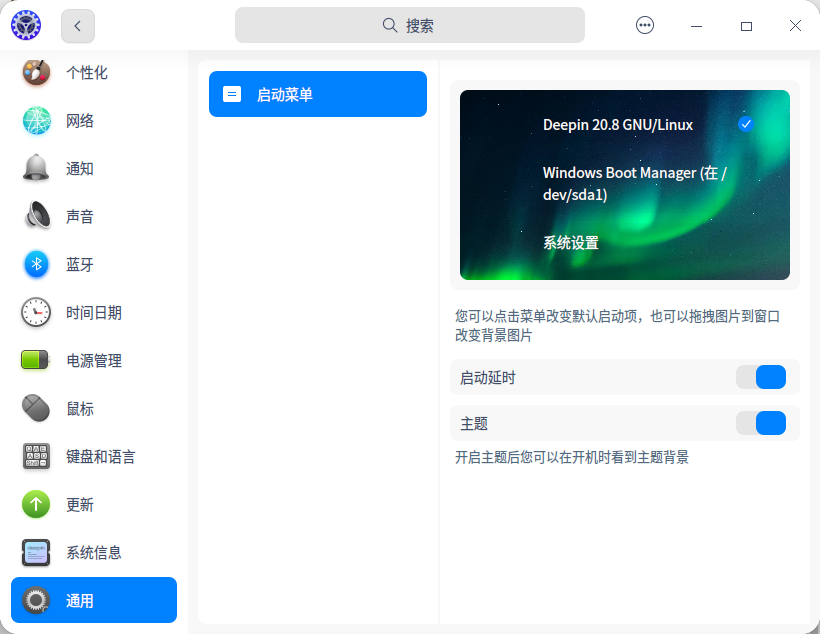This screenshot has width=820, height=634.
Task: Click the 通用 label in sidebar
Action: pos(80,601)
